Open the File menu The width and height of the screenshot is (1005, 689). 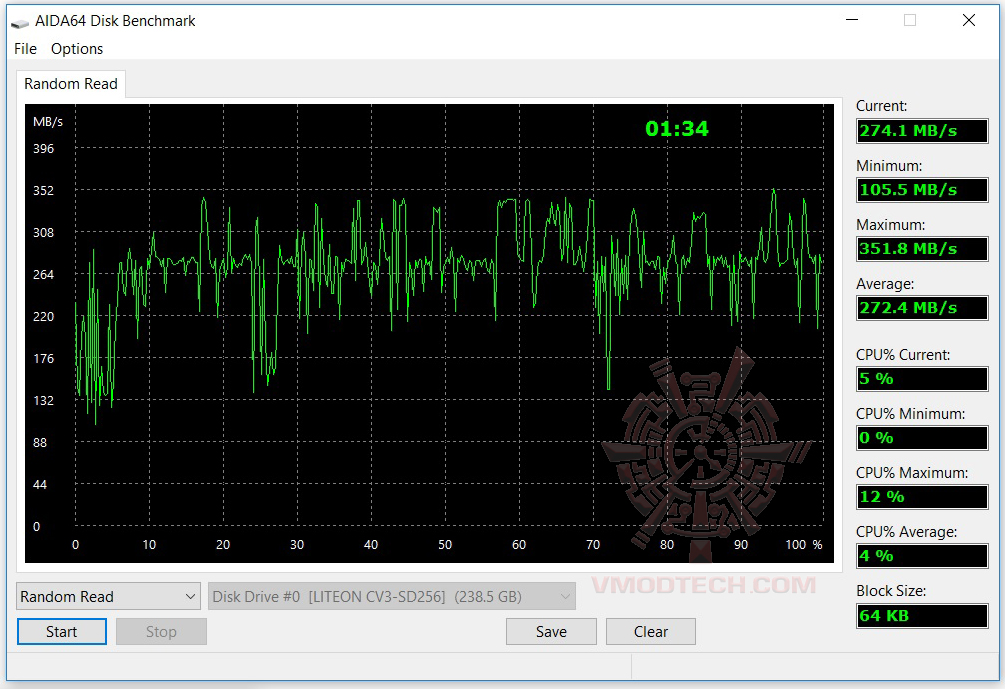click(x=25, y=49)
